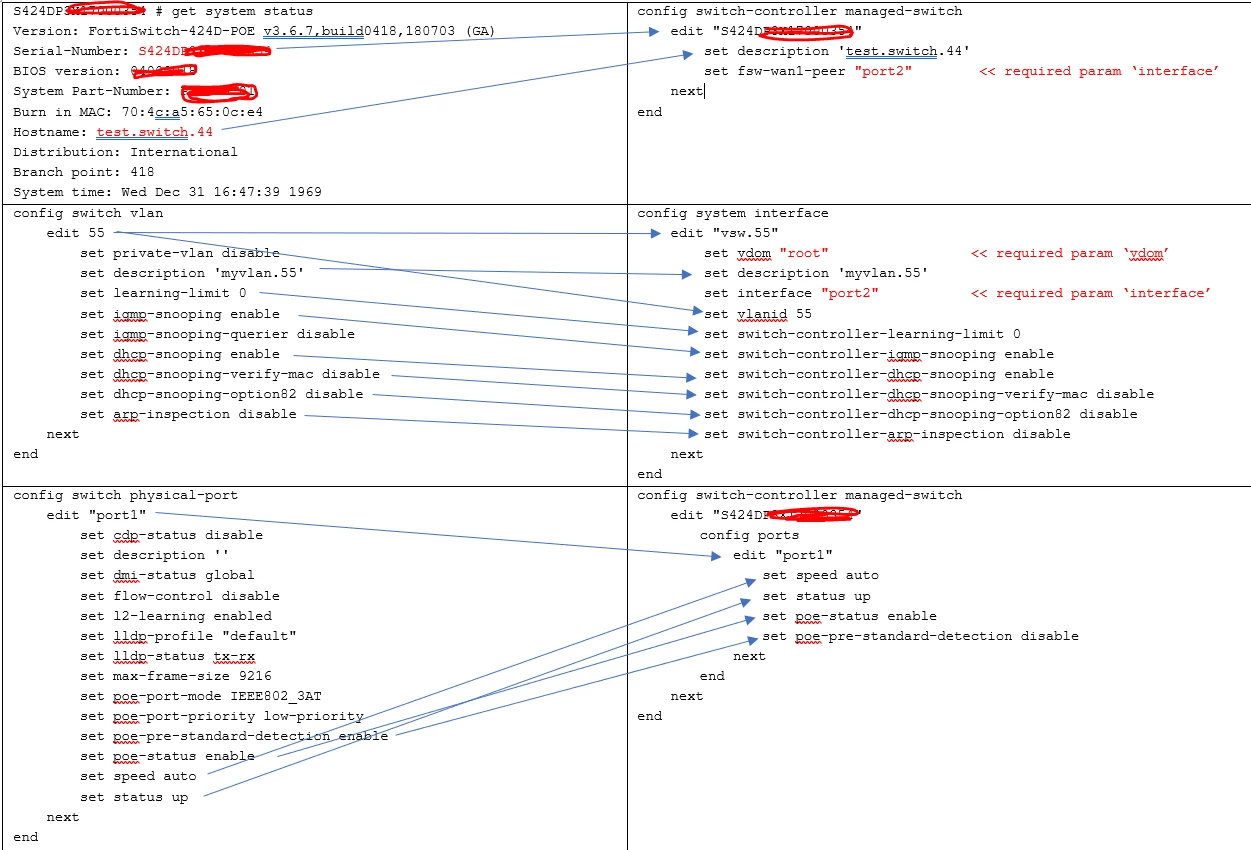Select 'Burn in MAC: 70:4c:a5:65:0c:e4'
1251x850 pixels.
coord(138,112)
